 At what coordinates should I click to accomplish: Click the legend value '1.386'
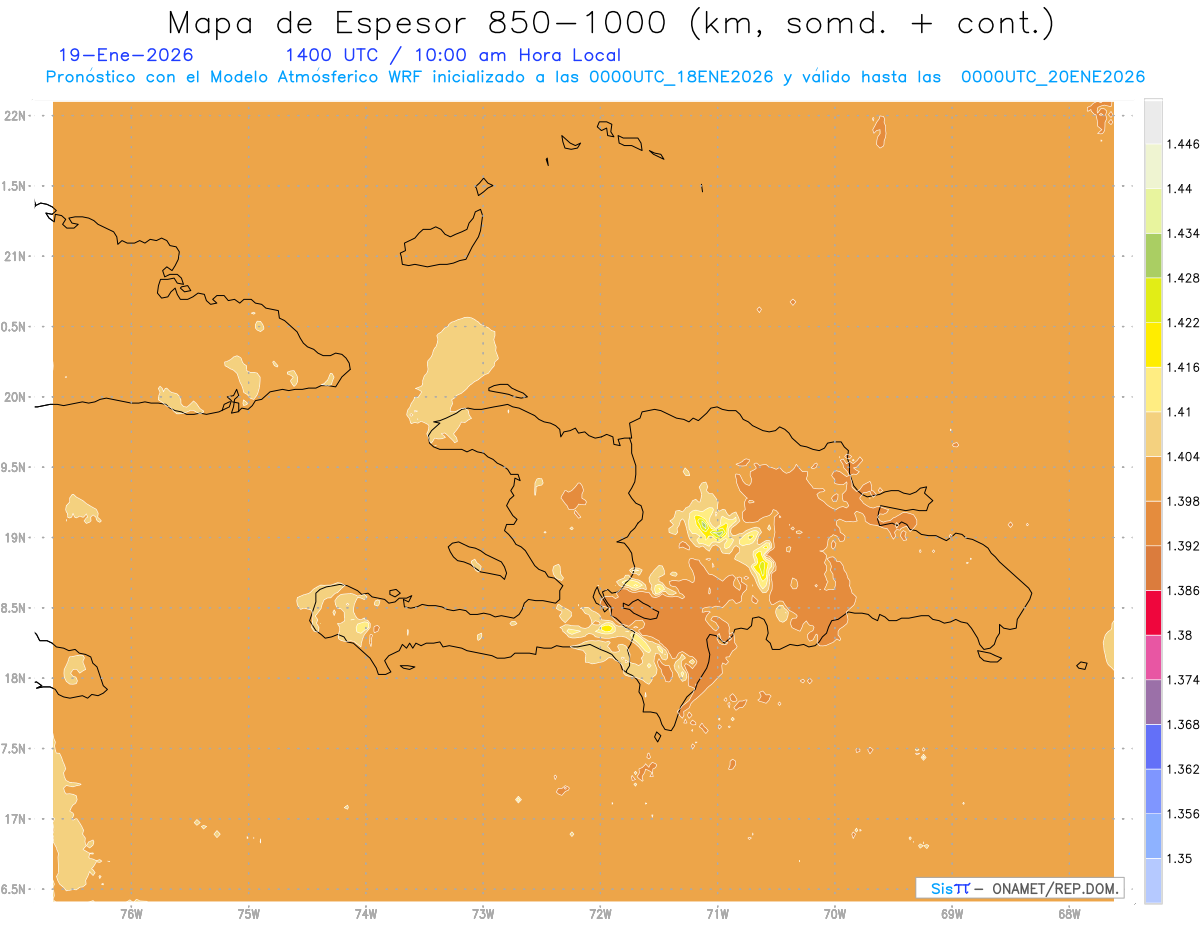(1184, 590)
